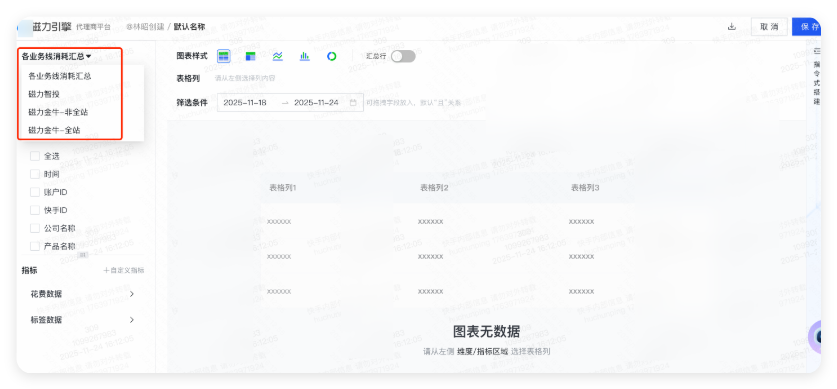Click the 图表无数据 message
The width and height of the screenshot is (837, 389).
pos(486,332)
